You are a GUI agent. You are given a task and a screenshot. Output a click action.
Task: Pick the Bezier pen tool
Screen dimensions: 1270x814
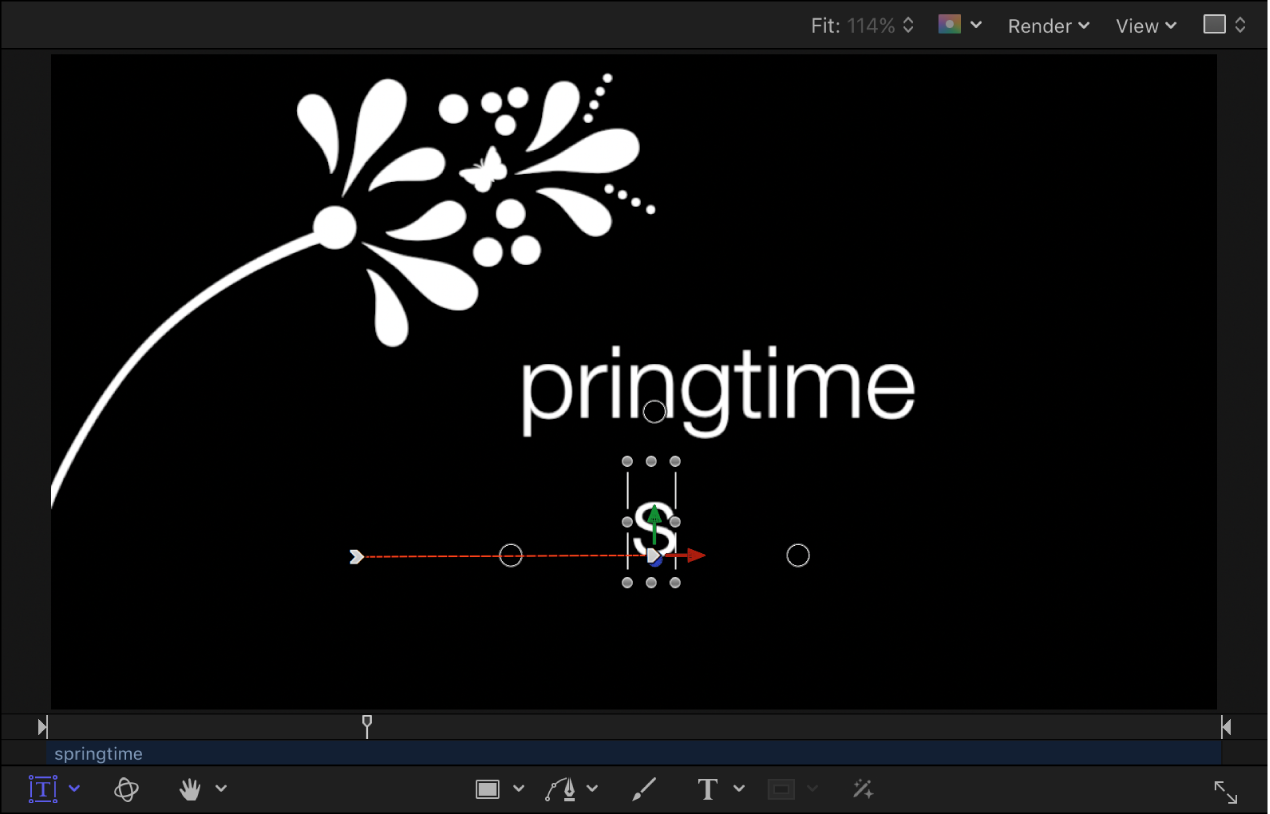coord(563,788)
